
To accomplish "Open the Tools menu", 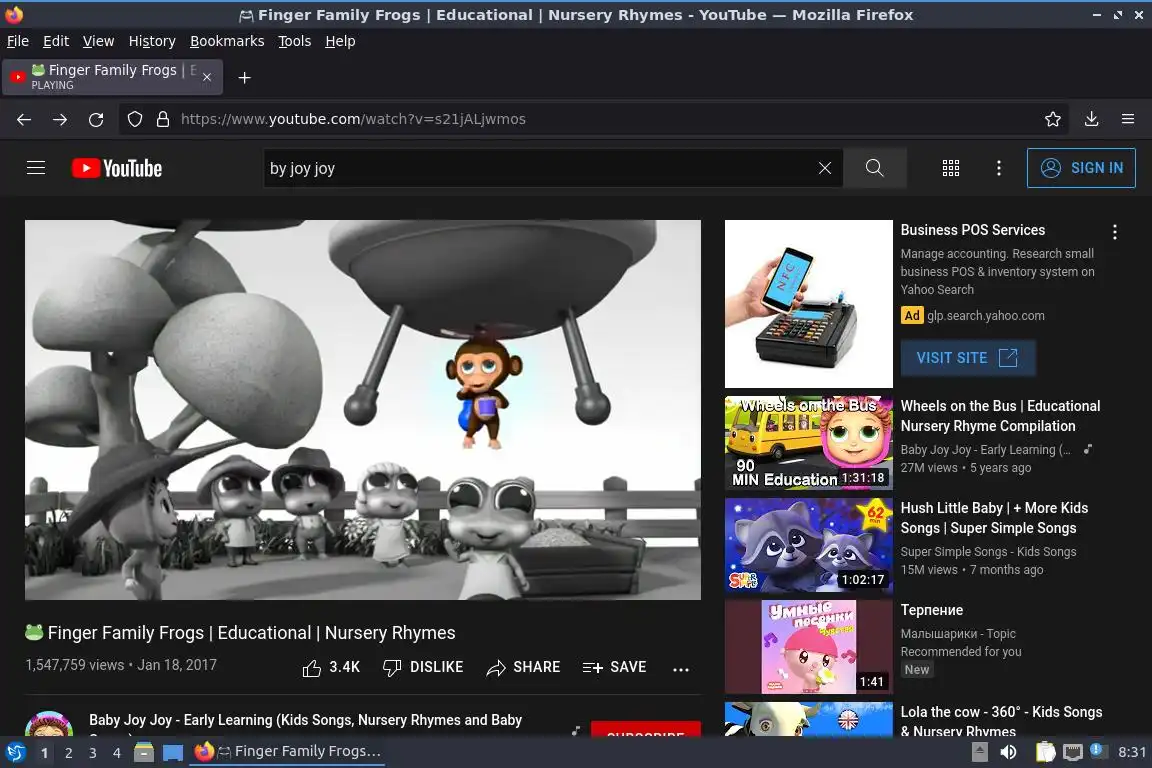I will [x=295, y=41].
